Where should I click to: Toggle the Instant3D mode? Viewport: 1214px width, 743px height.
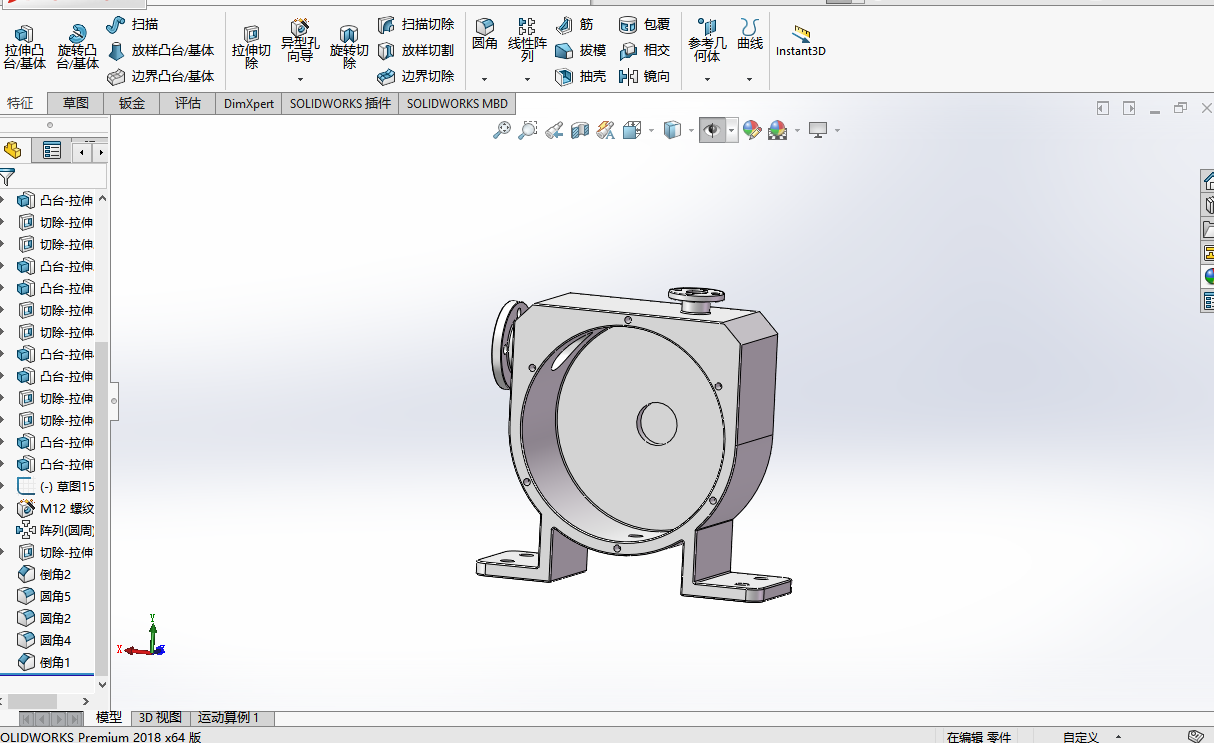click(x=801, y=41)
